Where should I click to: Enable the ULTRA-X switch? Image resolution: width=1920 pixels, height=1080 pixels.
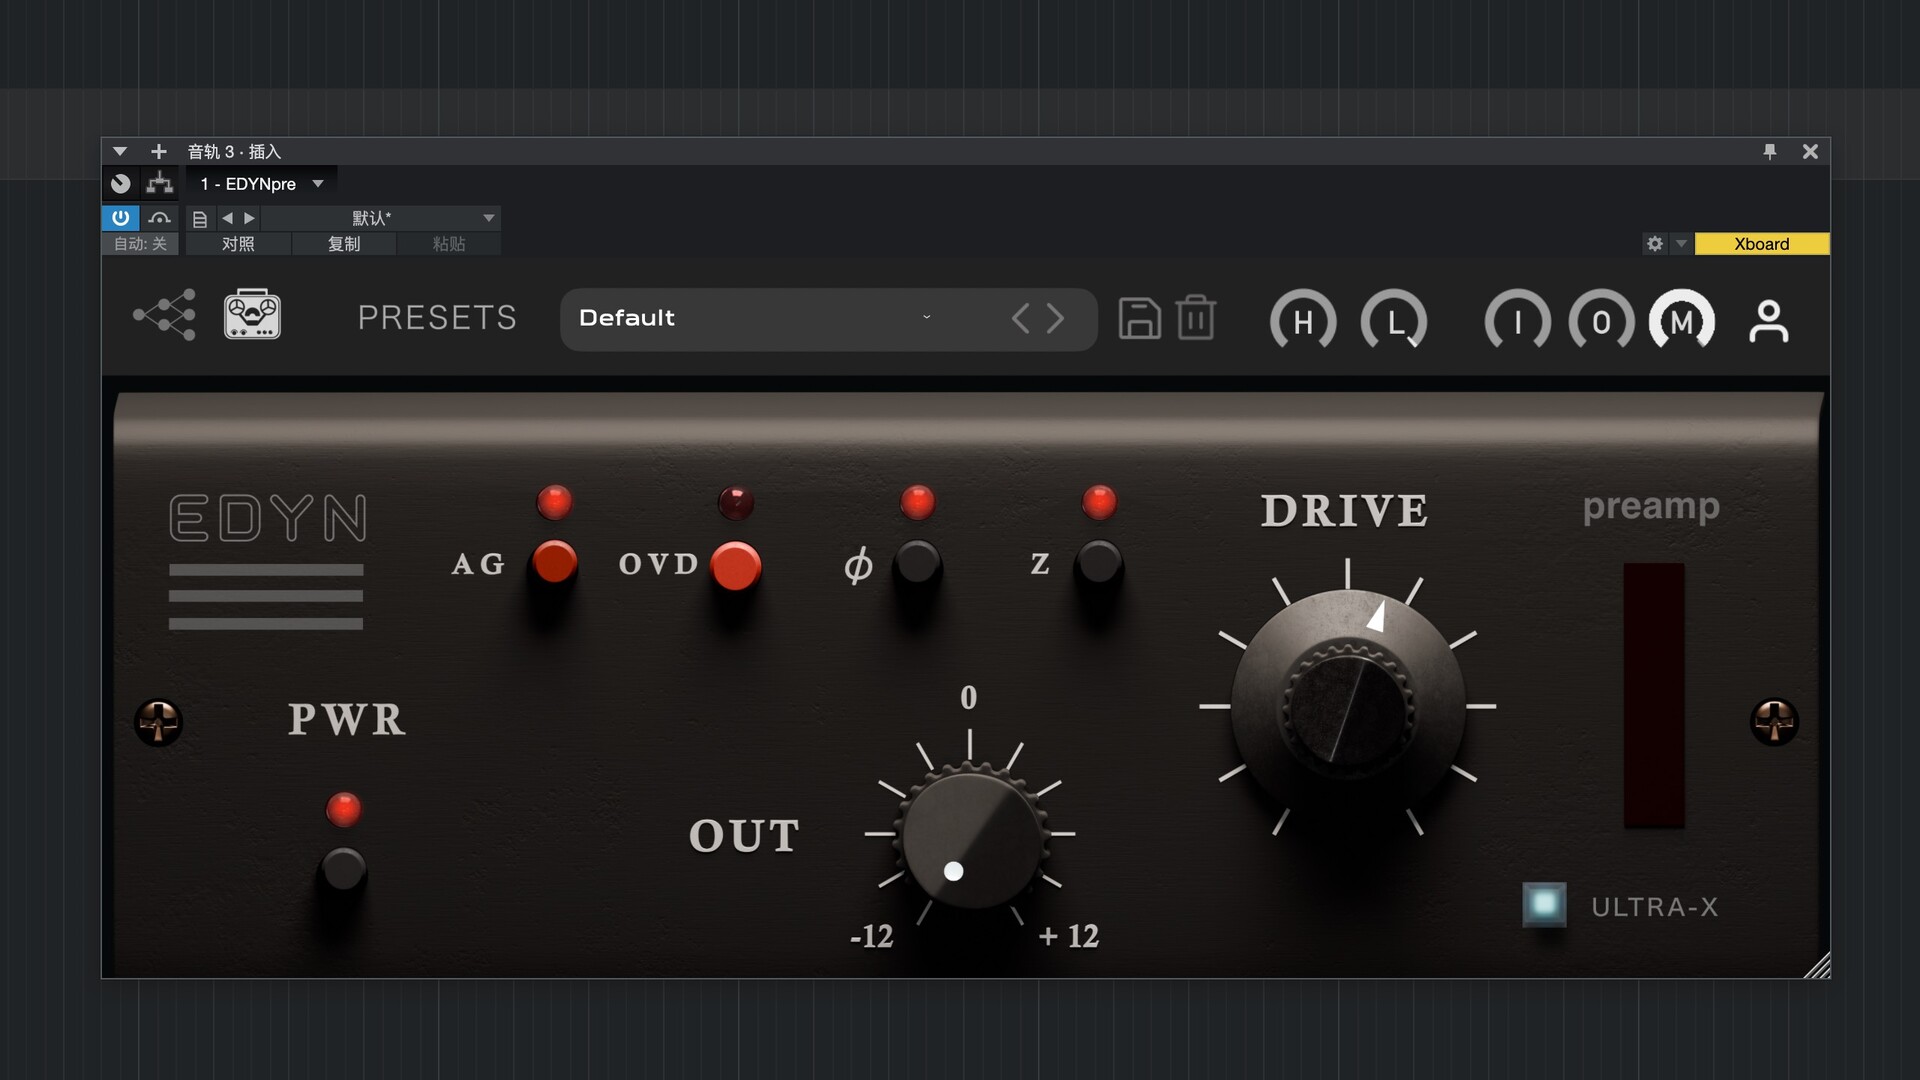click(x=1544, y=905)
